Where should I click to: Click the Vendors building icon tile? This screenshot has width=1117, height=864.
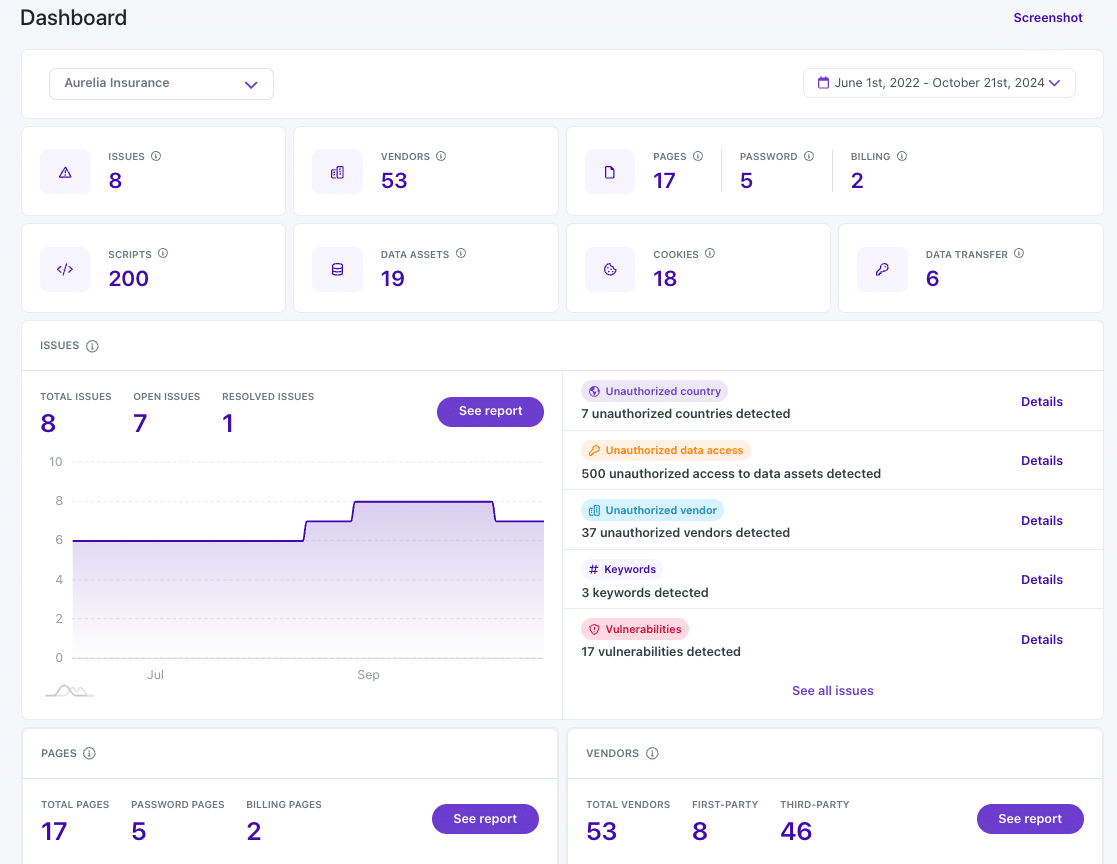(x=337, y=172)
